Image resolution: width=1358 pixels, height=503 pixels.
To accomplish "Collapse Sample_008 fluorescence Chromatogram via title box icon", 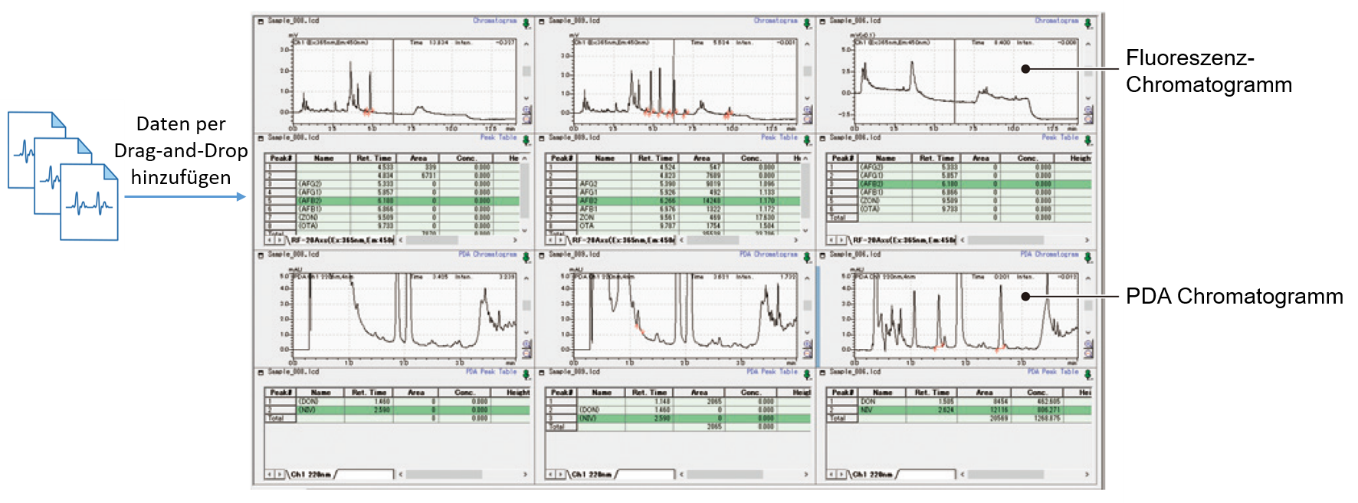I will [x=260, y=20].
